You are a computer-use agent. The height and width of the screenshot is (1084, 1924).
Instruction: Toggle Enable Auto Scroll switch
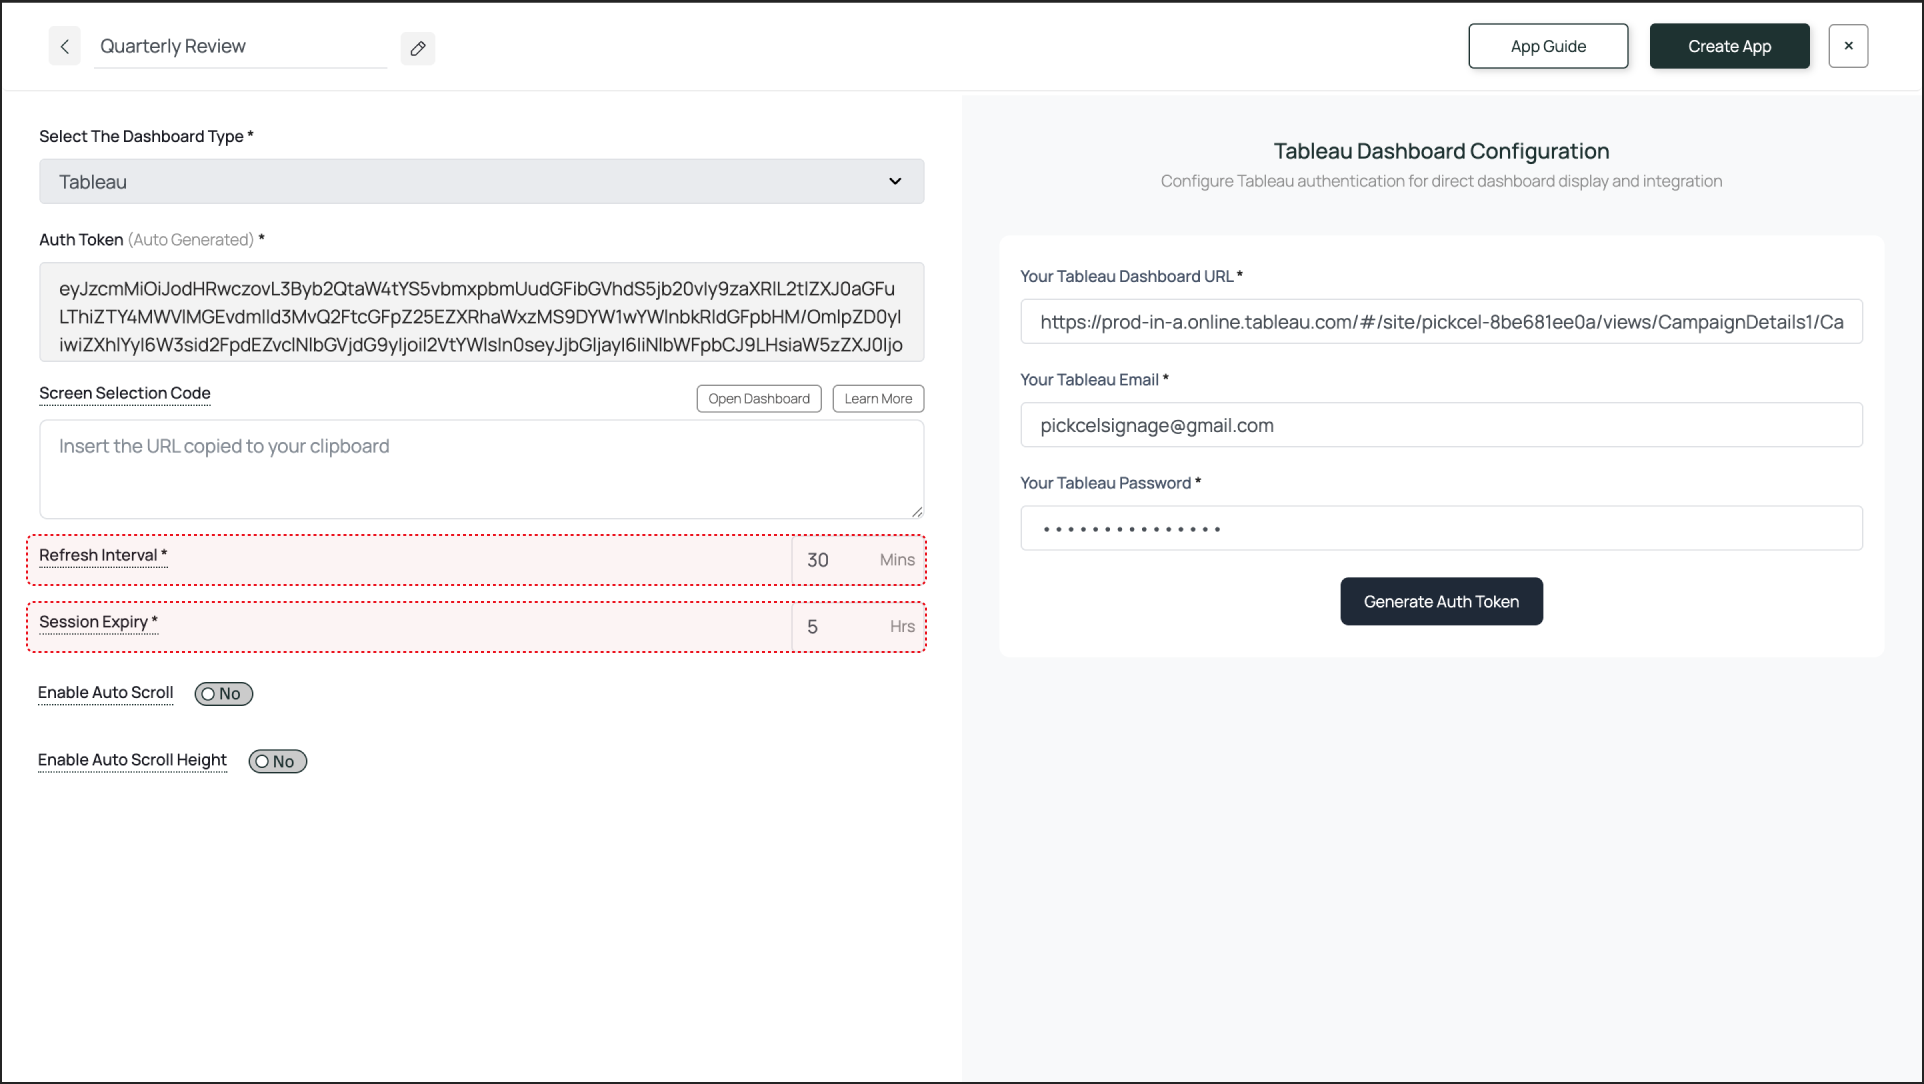223,694
